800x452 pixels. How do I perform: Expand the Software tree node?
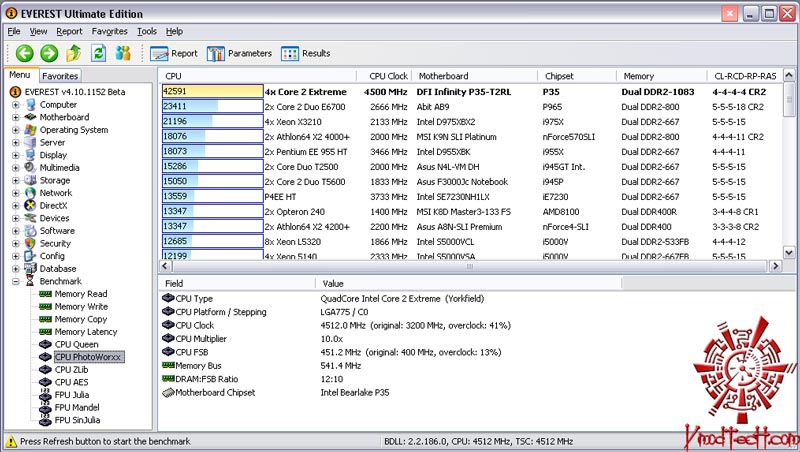pos(16,231)
